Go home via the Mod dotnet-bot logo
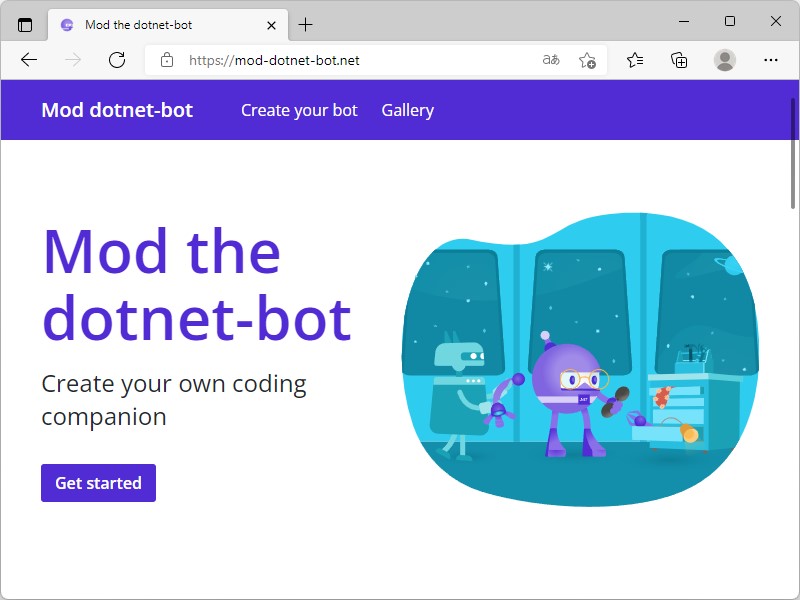The height and width of the screenshot is (600, 800). coord(117,110)
